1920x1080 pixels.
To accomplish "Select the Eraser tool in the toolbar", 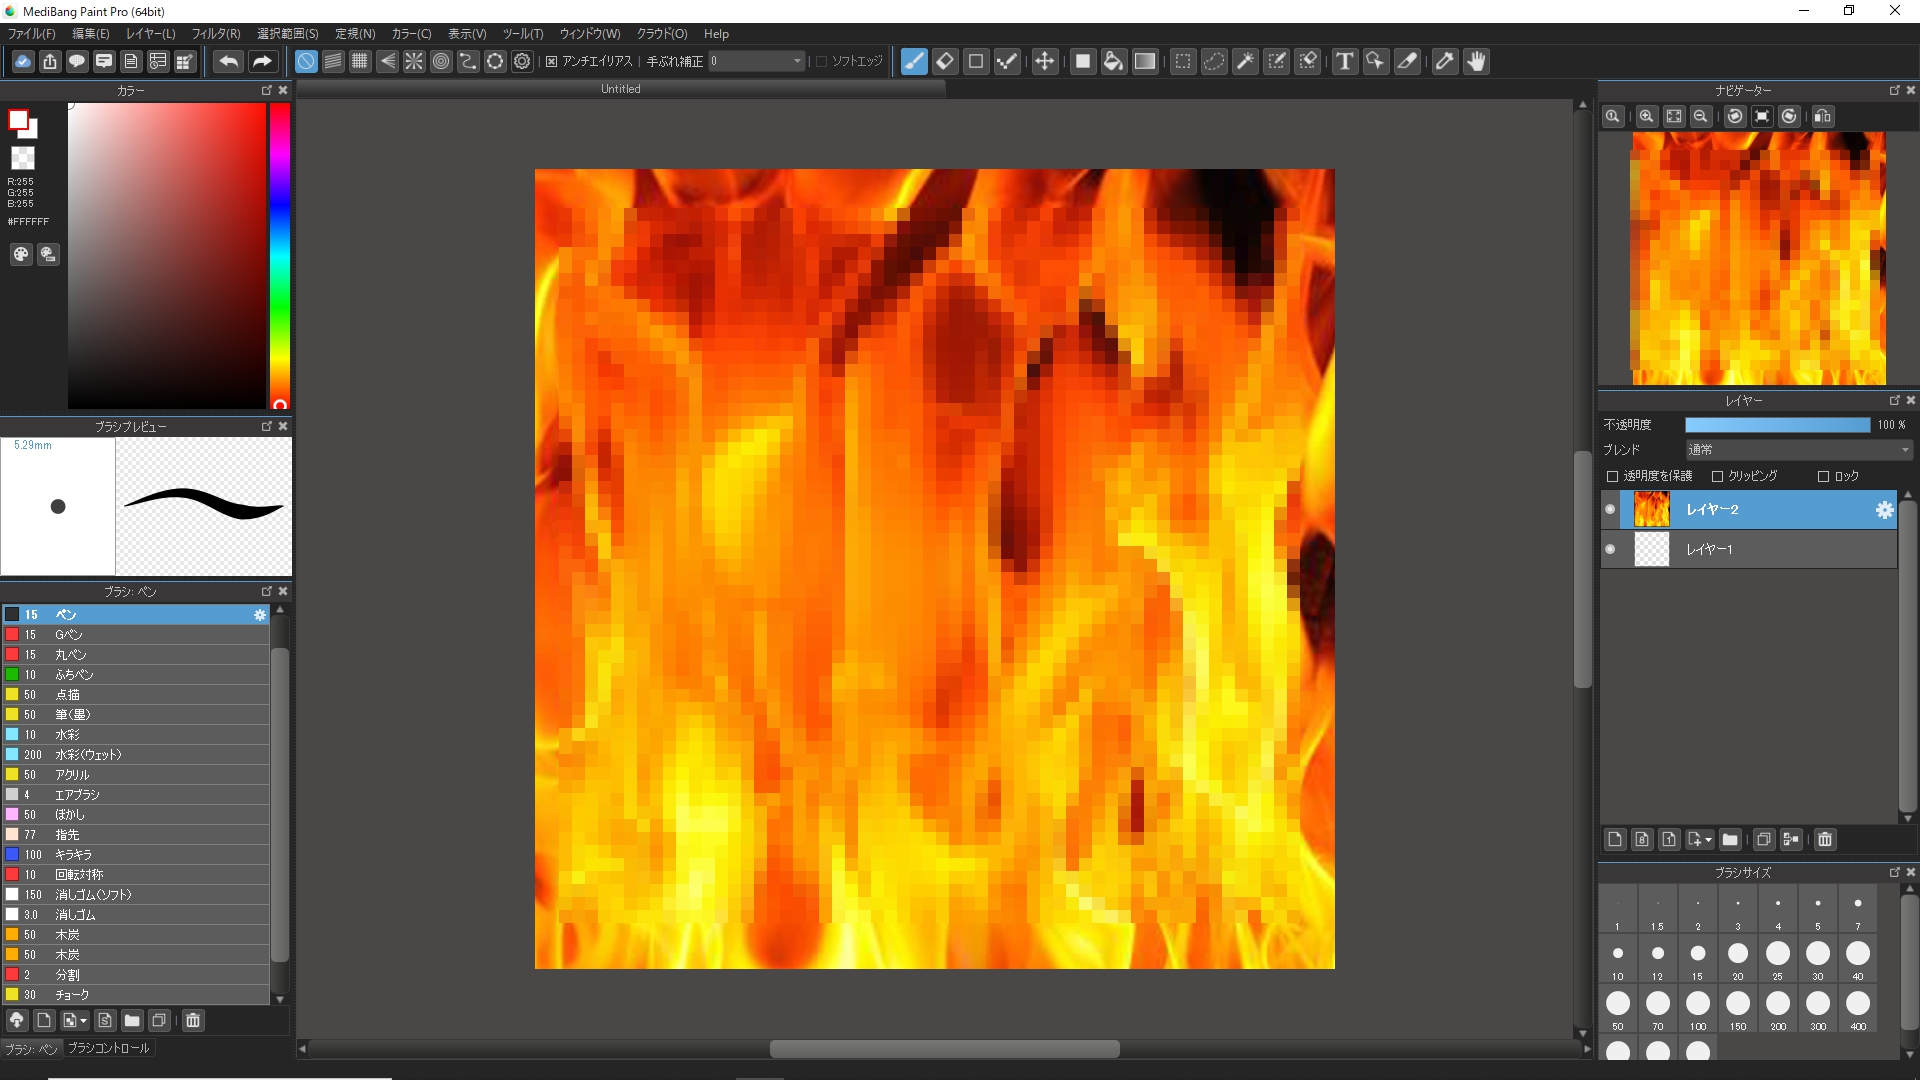I will [x=945, y=61].
